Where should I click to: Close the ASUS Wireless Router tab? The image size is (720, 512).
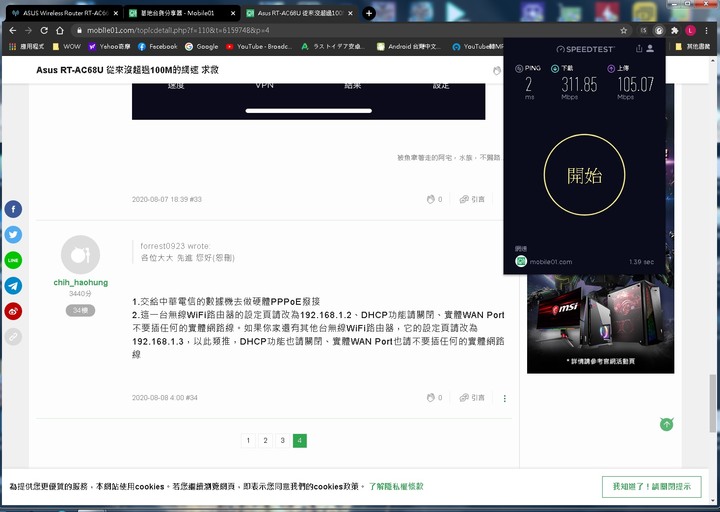point(116,13)
